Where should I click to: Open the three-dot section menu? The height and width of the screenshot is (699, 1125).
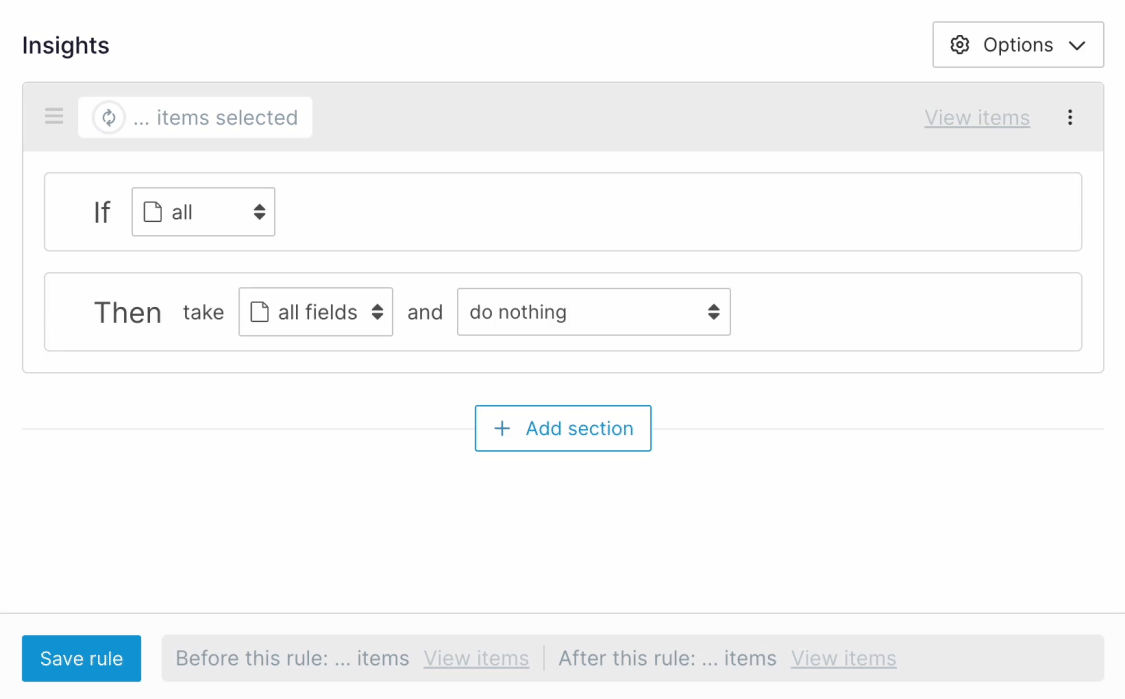[1070, 117]
